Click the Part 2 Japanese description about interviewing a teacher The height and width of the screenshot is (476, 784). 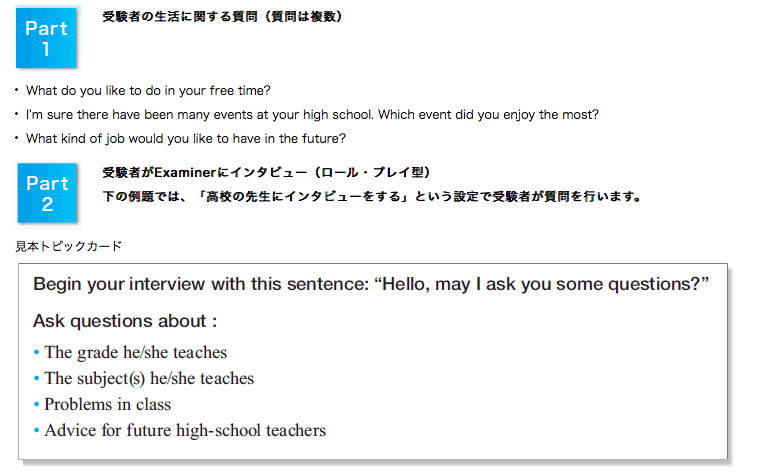point(372,196)
